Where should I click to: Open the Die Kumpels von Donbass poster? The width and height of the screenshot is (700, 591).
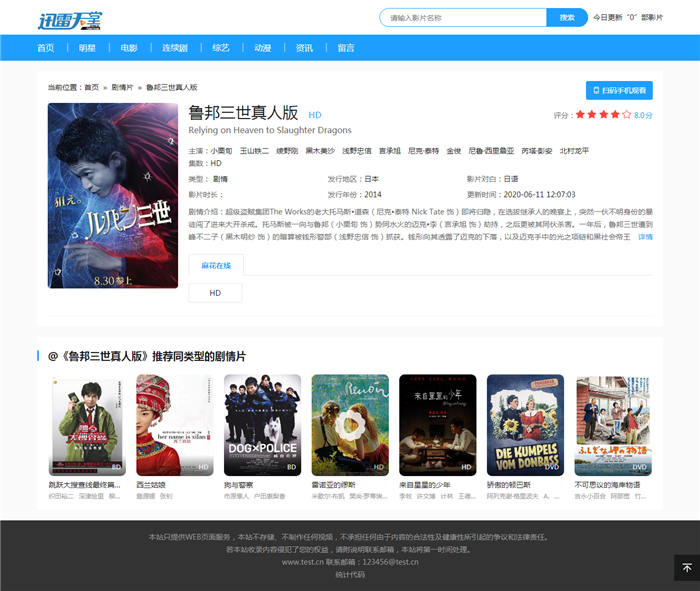pos(525,424)
